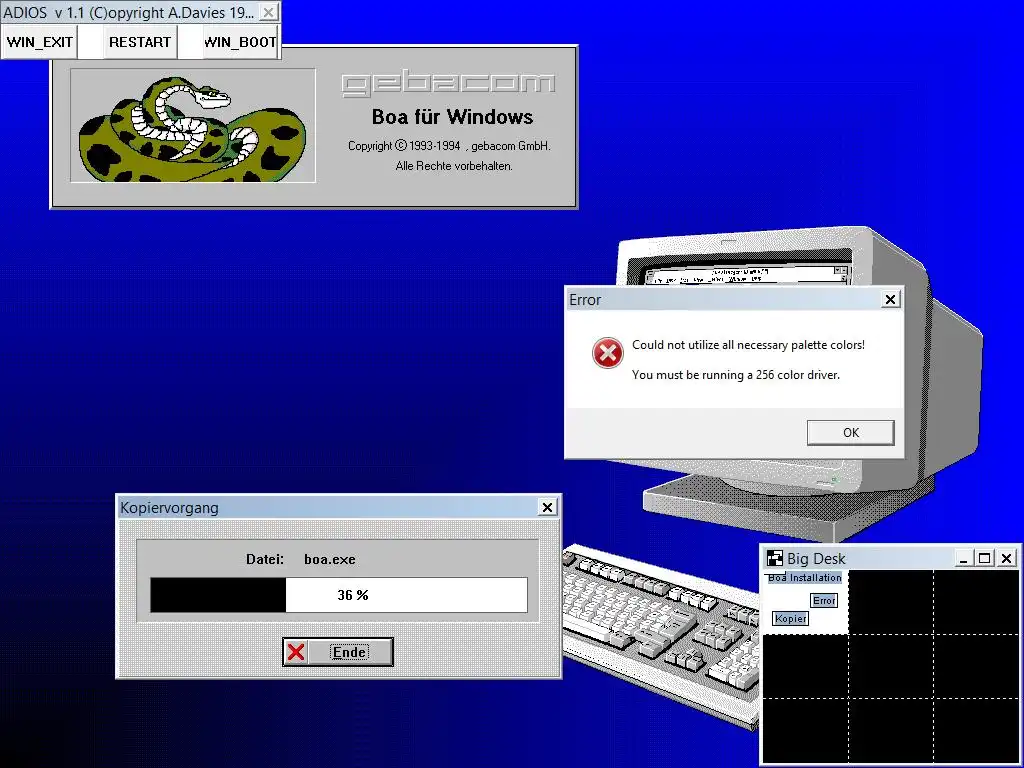1024x768 pixels.
Task: Select Boa Installation in Big Desk
Action: [805, 578]
